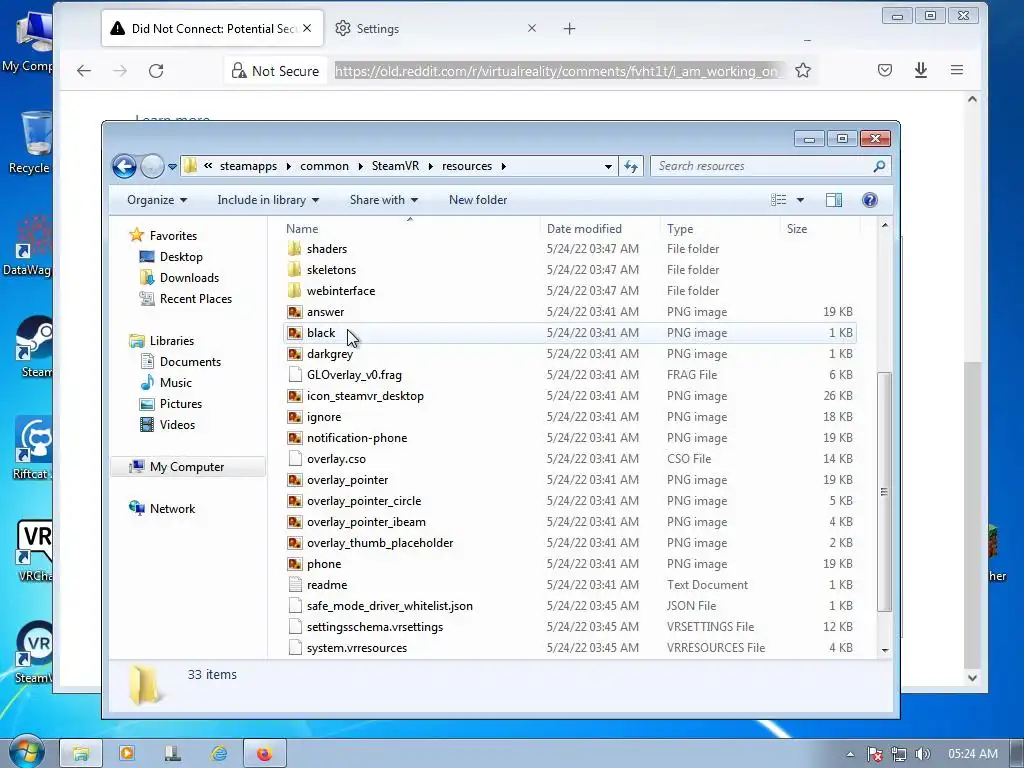
Task: Click the Explorer back navigation arrow
Action: tap(124, 167)
